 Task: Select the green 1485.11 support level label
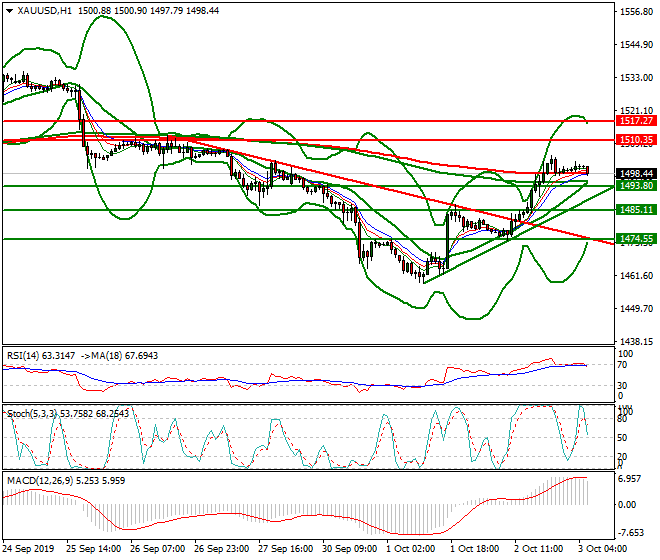click(636, 210)
